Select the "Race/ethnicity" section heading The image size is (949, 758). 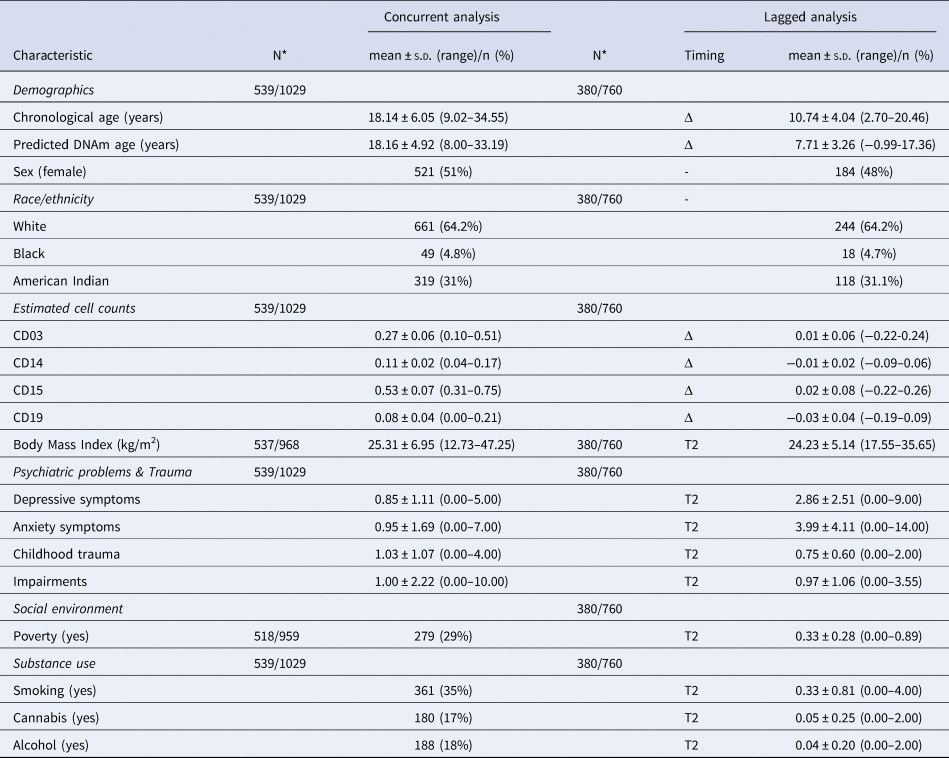[x=54, y=199]
